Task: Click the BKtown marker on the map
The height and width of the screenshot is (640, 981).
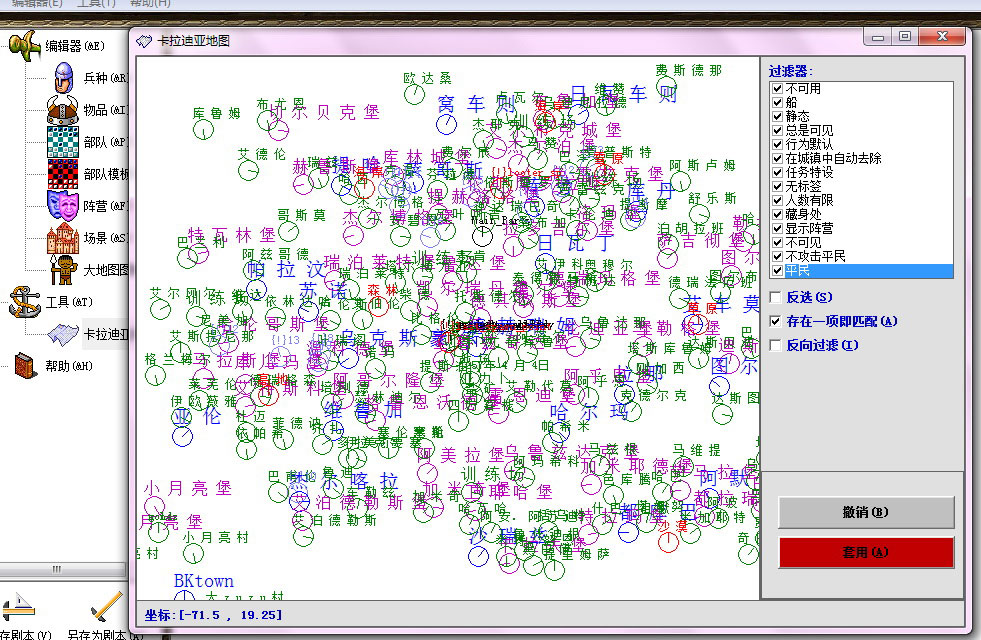Action: (x=203, y=580)
